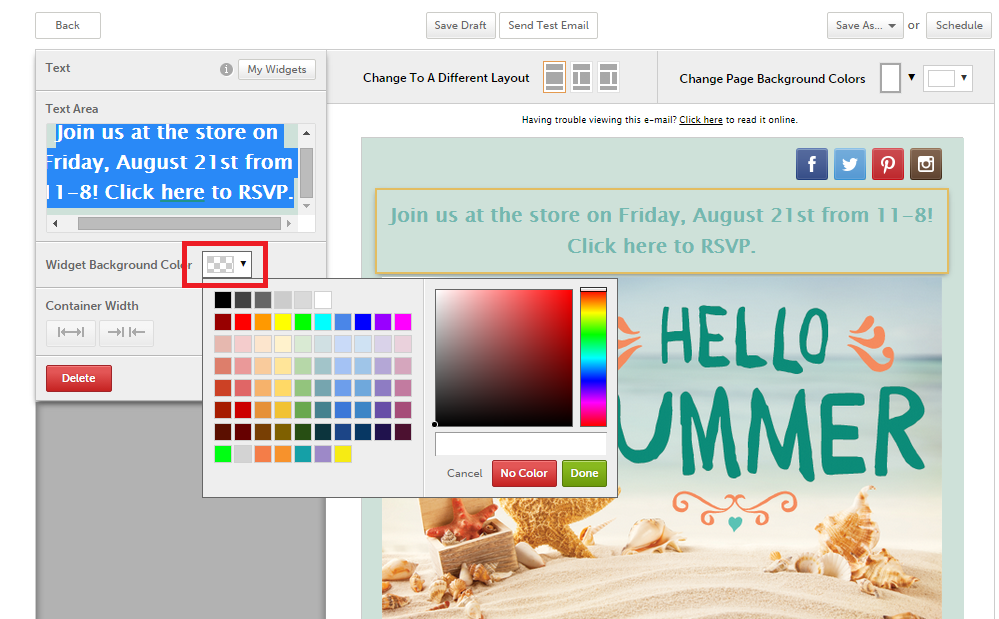The image size is (999, 619).
Task: Select the two-column layout icon
Action: (581, 77)
